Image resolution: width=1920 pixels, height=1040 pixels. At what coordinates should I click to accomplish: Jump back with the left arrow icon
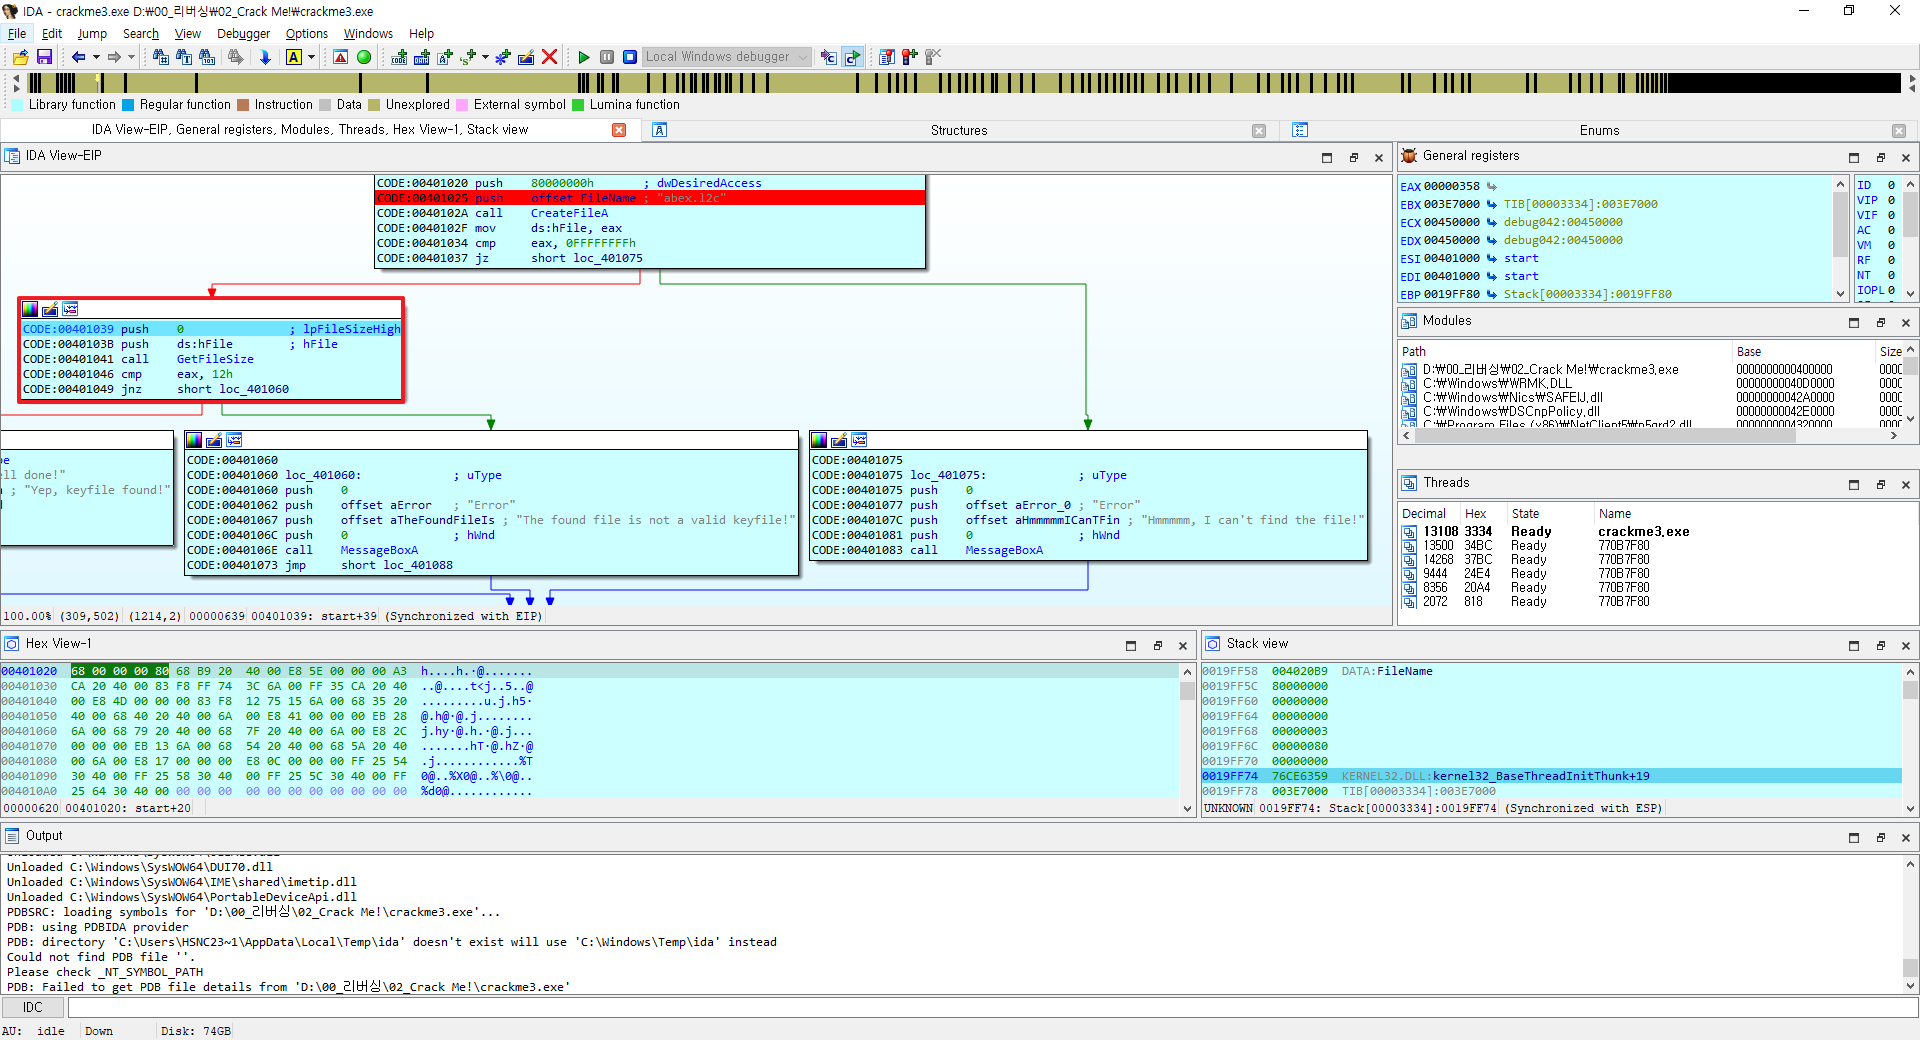(x=78, y=57)
